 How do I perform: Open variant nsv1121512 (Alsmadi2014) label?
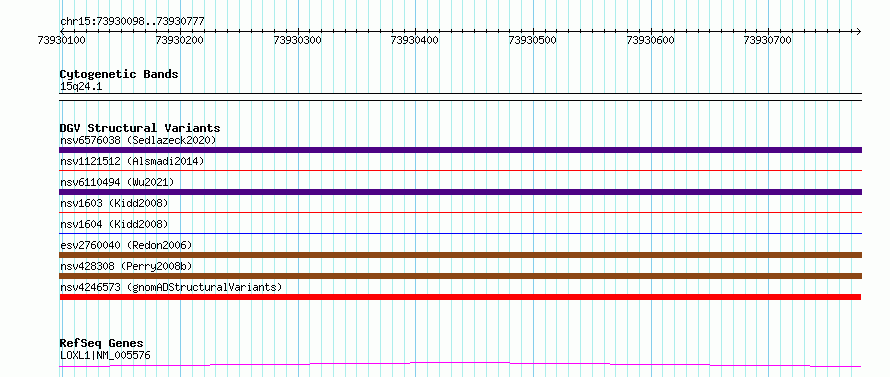pos(132,161)
